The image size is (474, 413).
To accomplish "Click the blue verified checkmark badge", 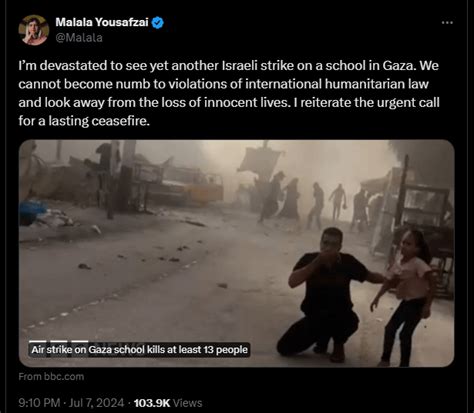I will click(x=158, y=23).
